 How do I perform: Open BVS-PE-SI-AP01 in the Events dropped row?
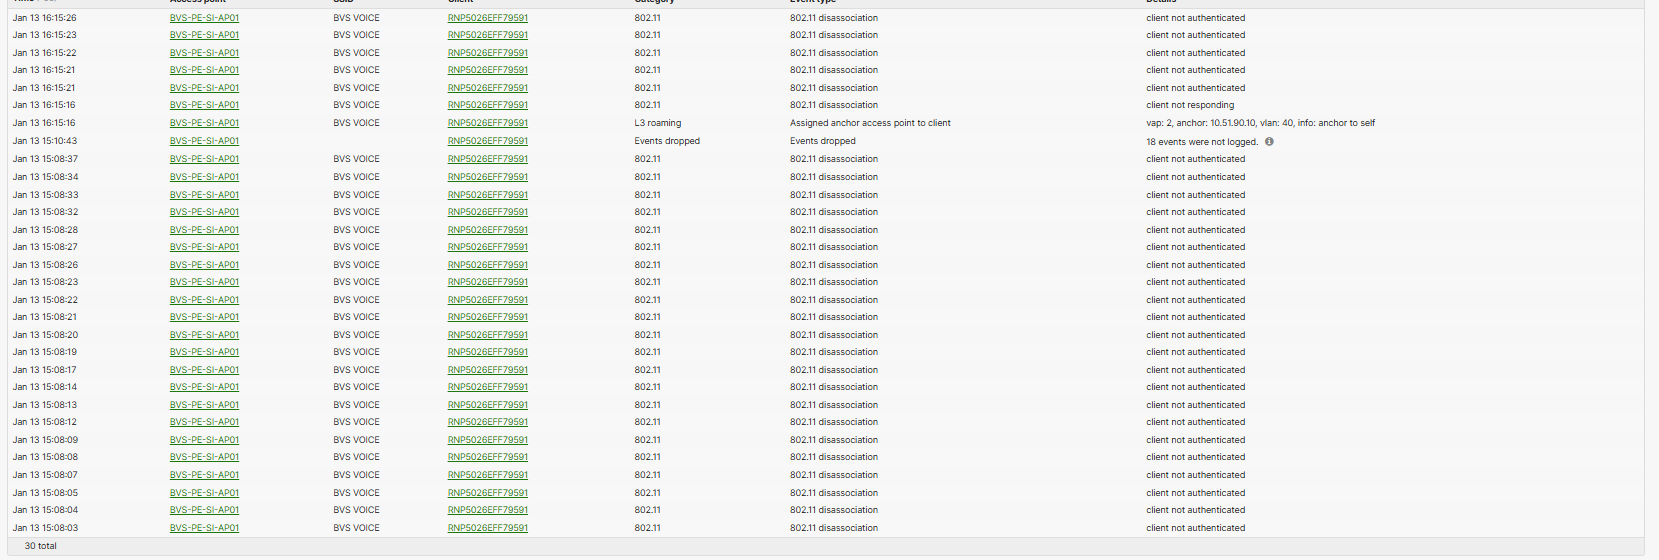(x=204, y=141)
